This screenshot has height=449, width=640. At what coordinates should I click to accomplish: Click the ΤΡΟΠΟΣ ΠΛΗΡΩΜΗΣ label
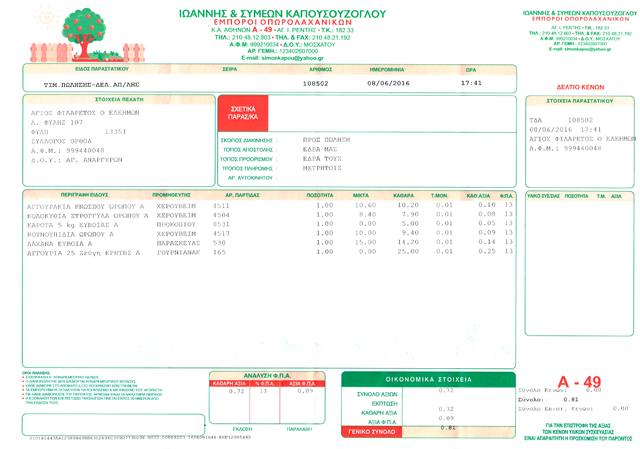point(247,169)
